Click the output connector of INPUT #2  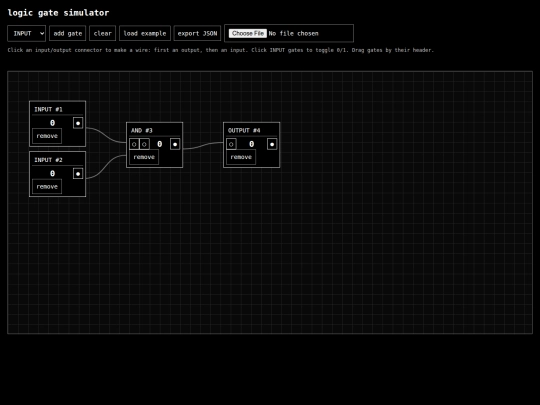pyautogui.click(x=78, y=174)
